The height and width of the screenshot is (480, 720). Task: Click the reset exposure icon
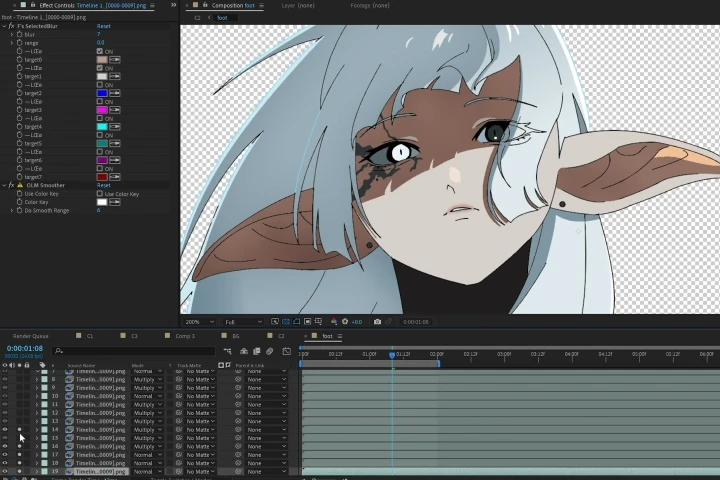(345, 322)
